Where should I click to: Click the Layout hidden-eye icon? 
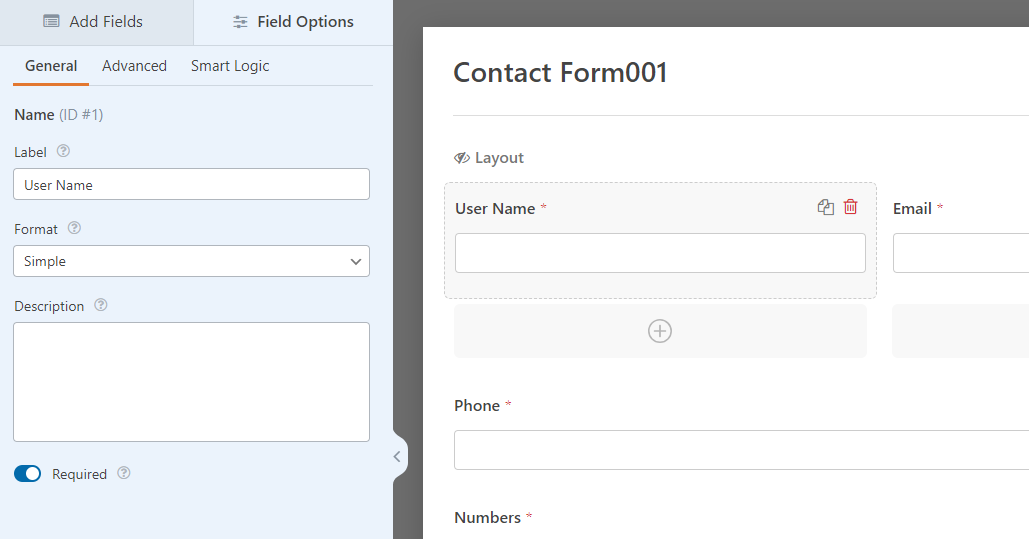coord(462,158)
